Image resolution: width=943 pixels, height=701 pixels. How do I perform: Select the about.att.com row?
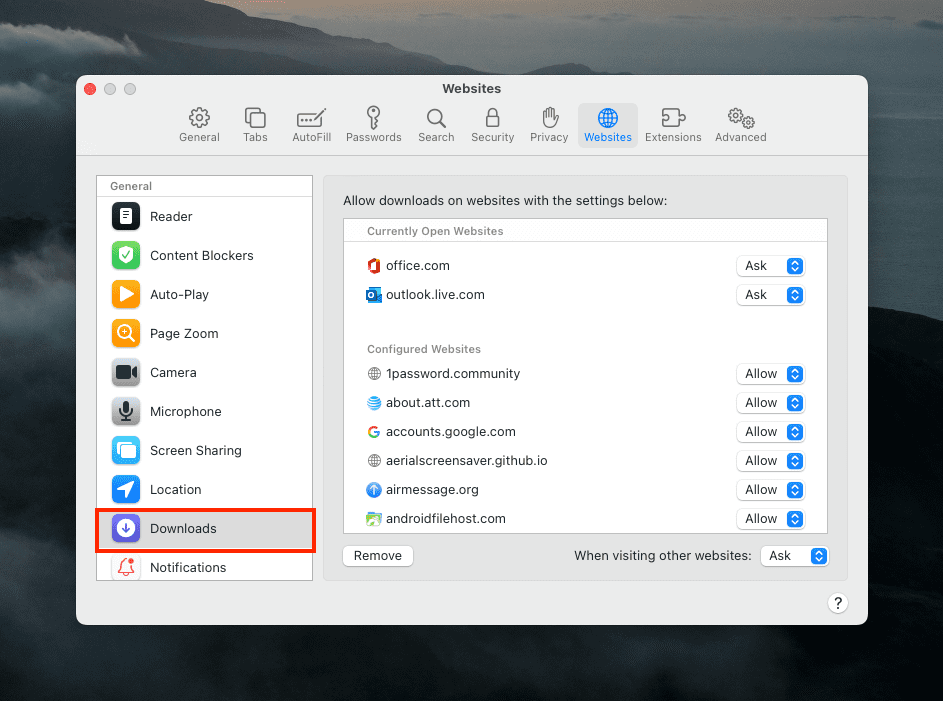coord(585,403)
